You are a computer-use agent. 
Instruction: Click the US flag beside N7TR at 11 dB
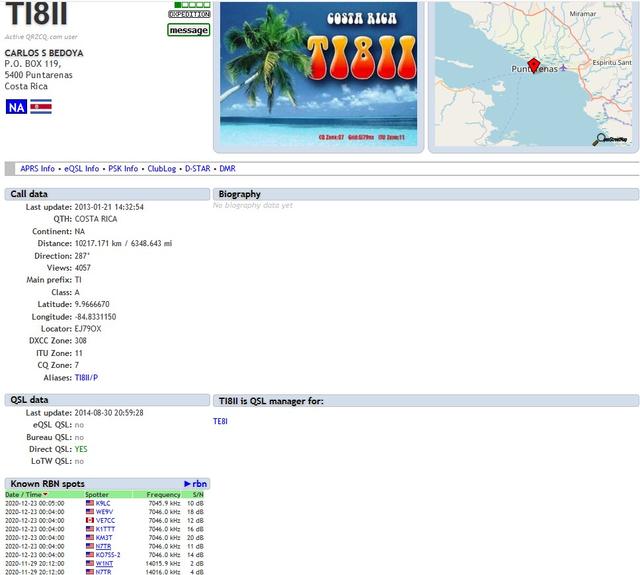90,546
